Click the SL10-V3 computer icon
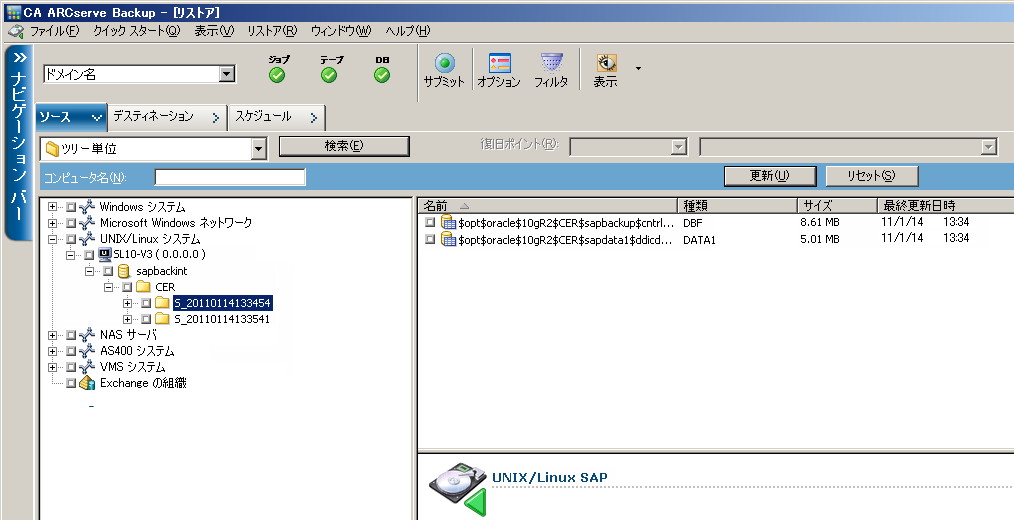The image size is (1014, 520). 104,255
